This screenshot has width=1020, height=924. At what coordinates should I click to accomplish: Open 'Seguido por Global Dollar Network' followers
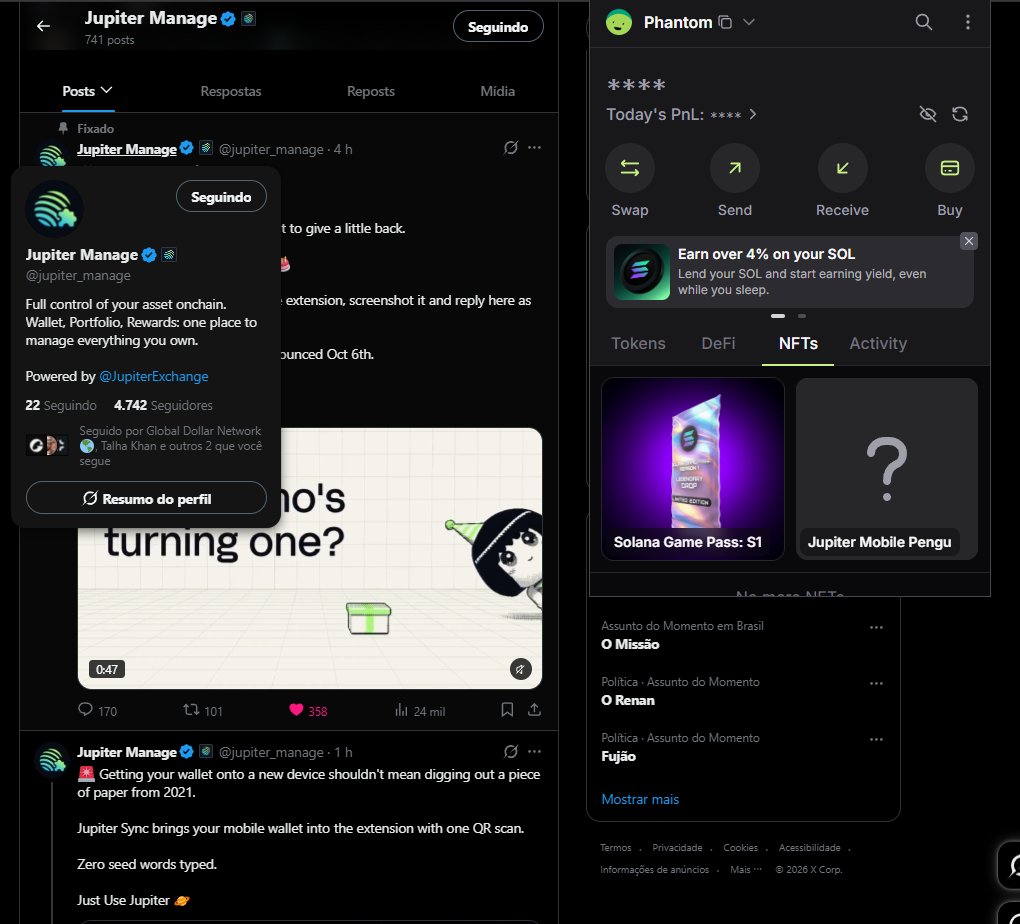[x=170, y=446]
